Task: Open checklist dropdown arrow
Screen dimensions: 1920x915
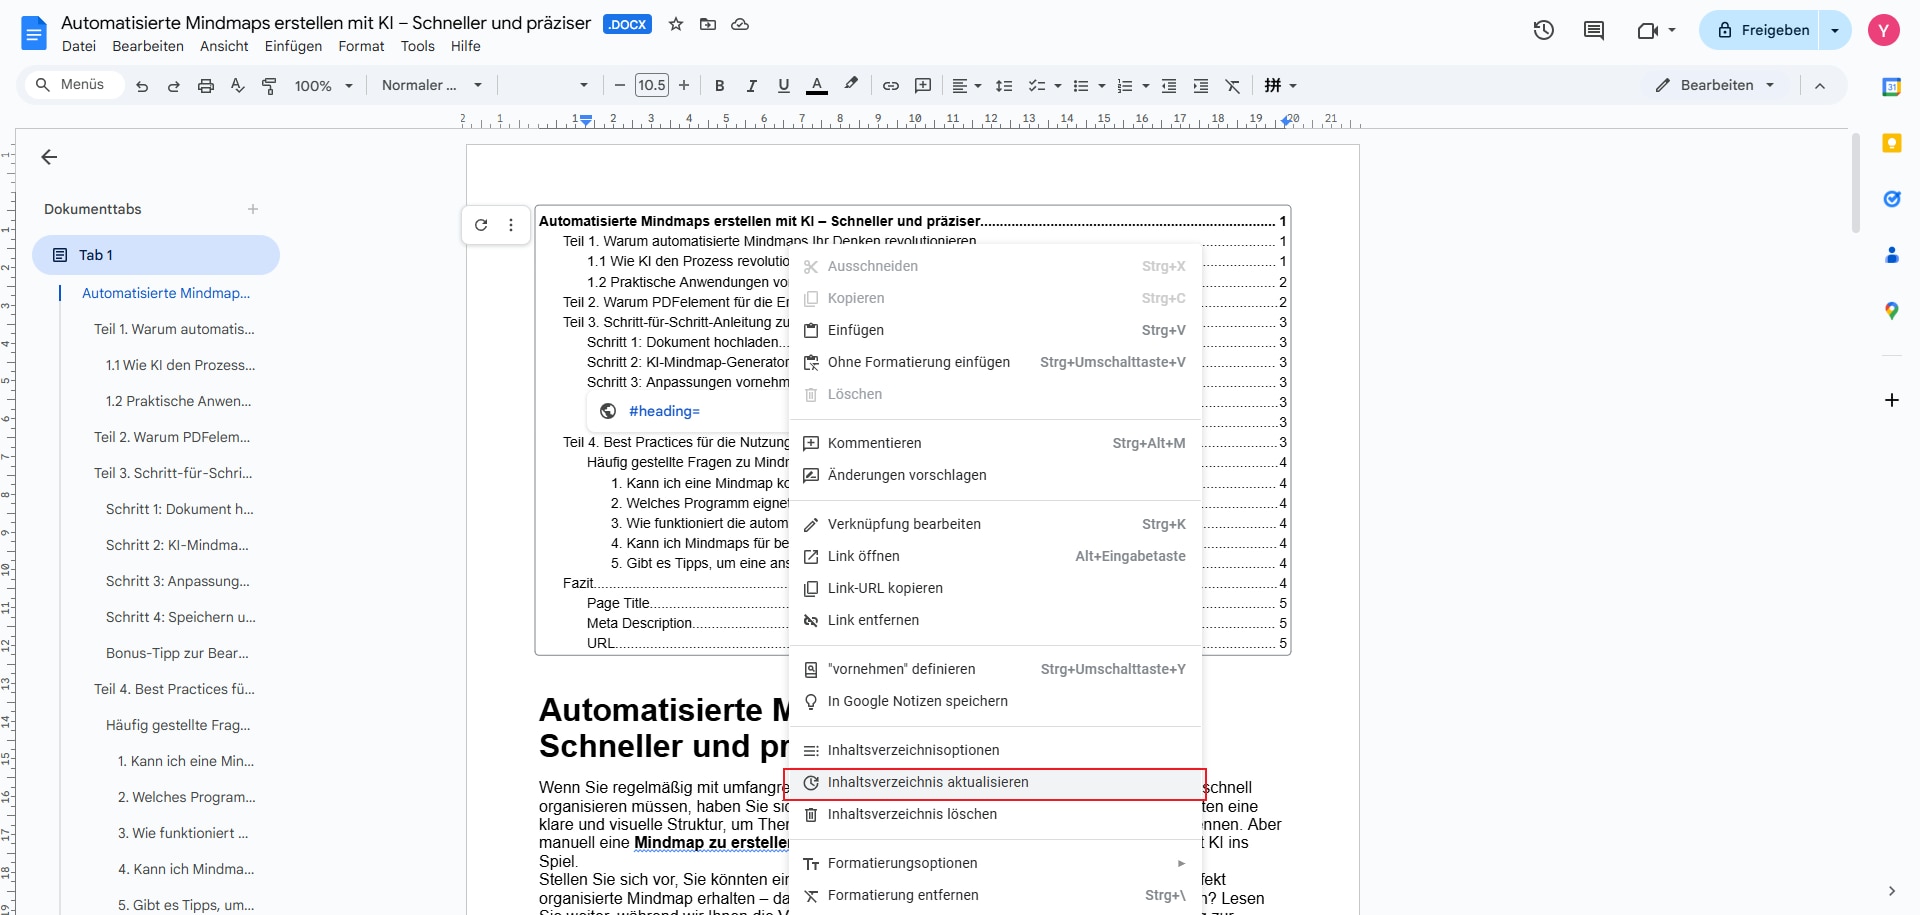Action: coord(1058,86)
